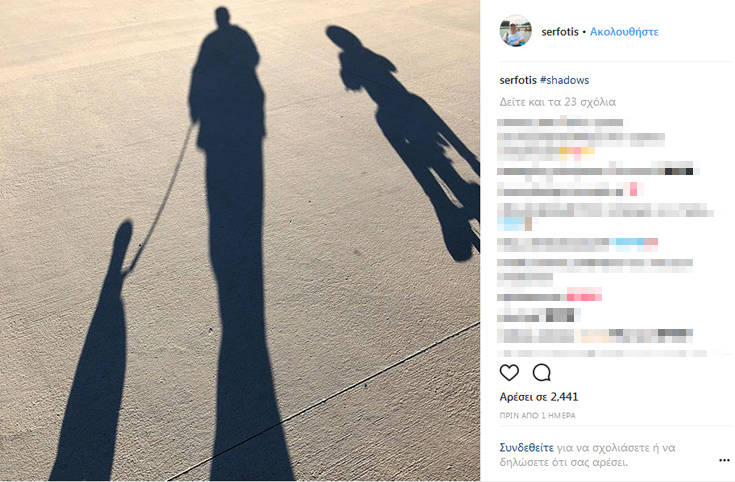
Task: Click the serfotis username in the caption
Action: [518, 80]
